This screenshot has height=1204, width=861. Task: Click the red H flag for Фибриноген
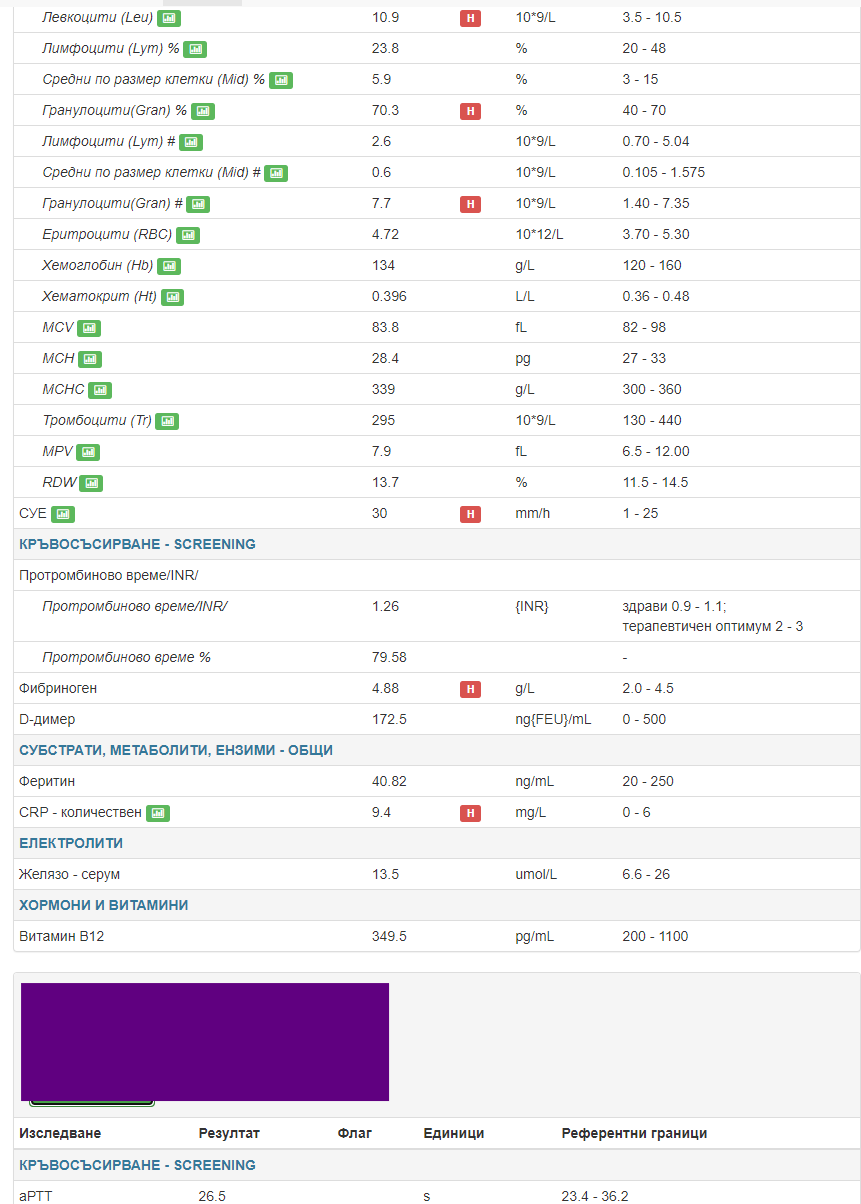click(470, 689)
